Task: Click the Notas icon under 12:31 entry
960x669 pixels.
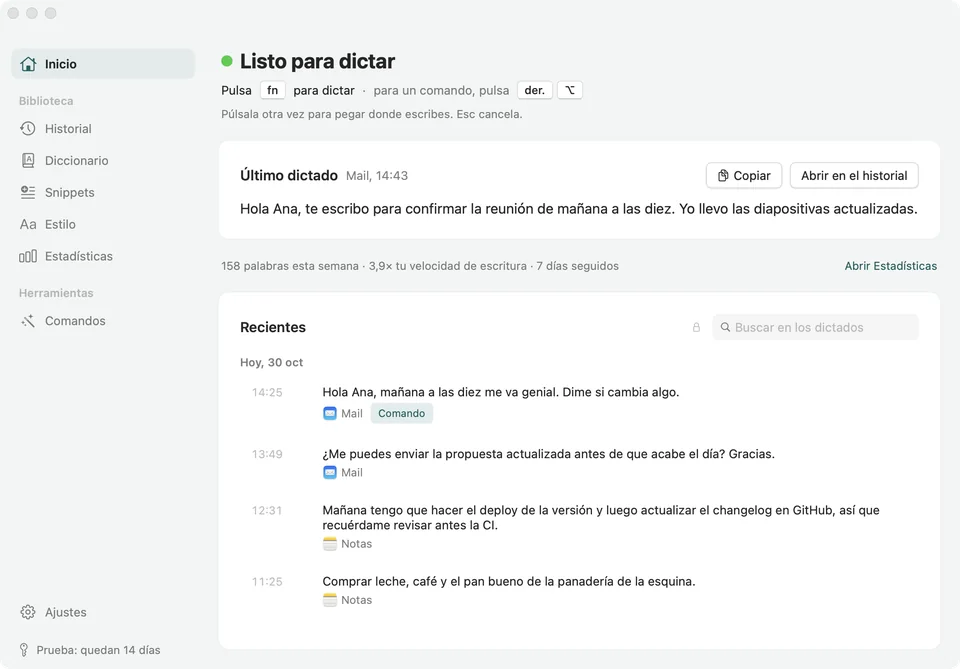Action: 330,544
